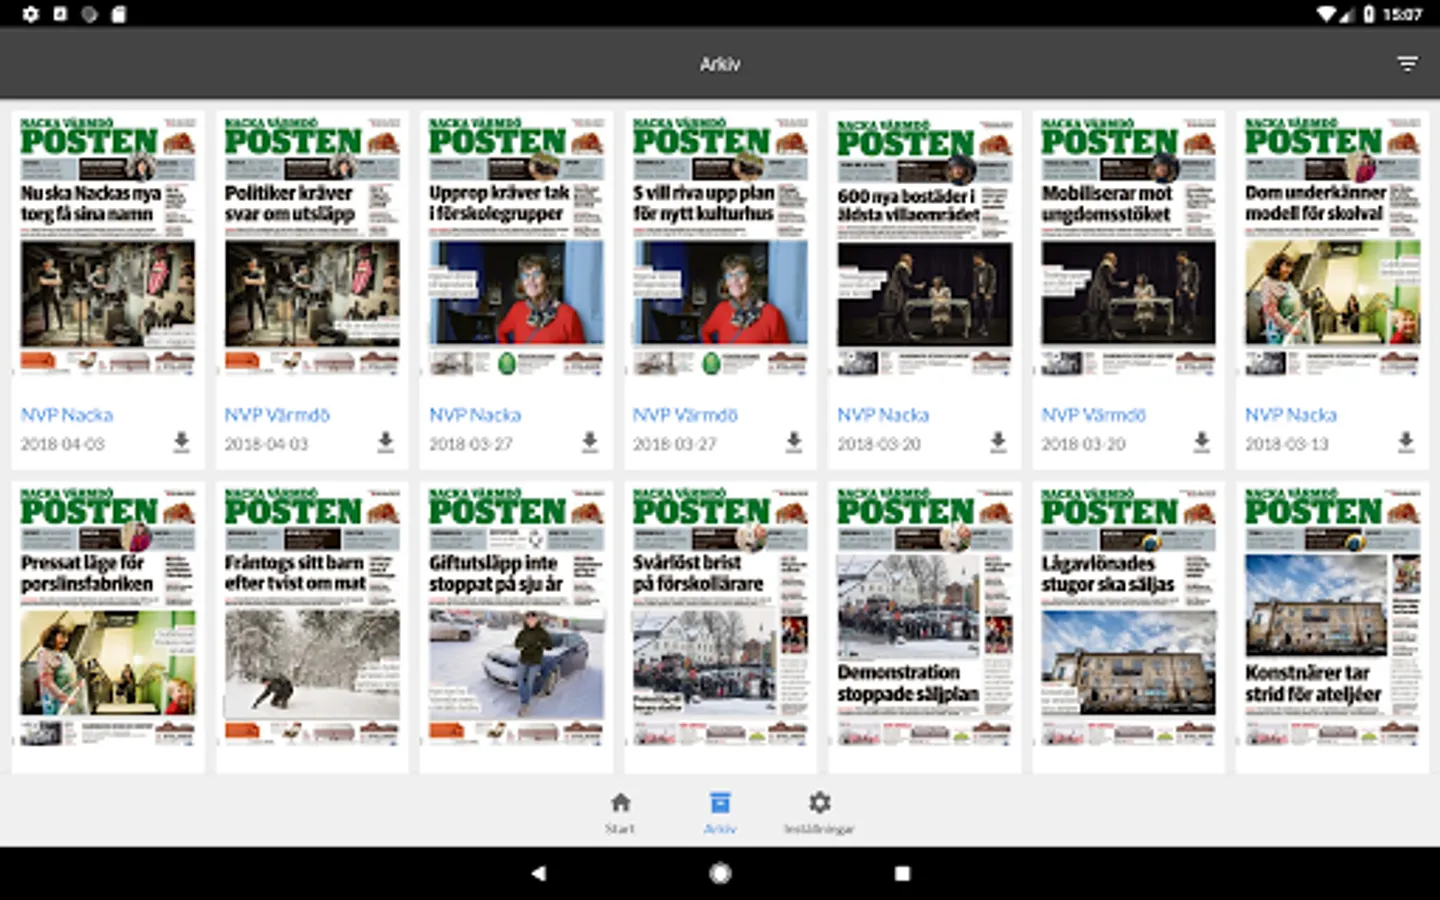1440x900 pixels.
Task: Click NVP Värmdö title dated 2018-04-03
Action: [x=277, y=414]
